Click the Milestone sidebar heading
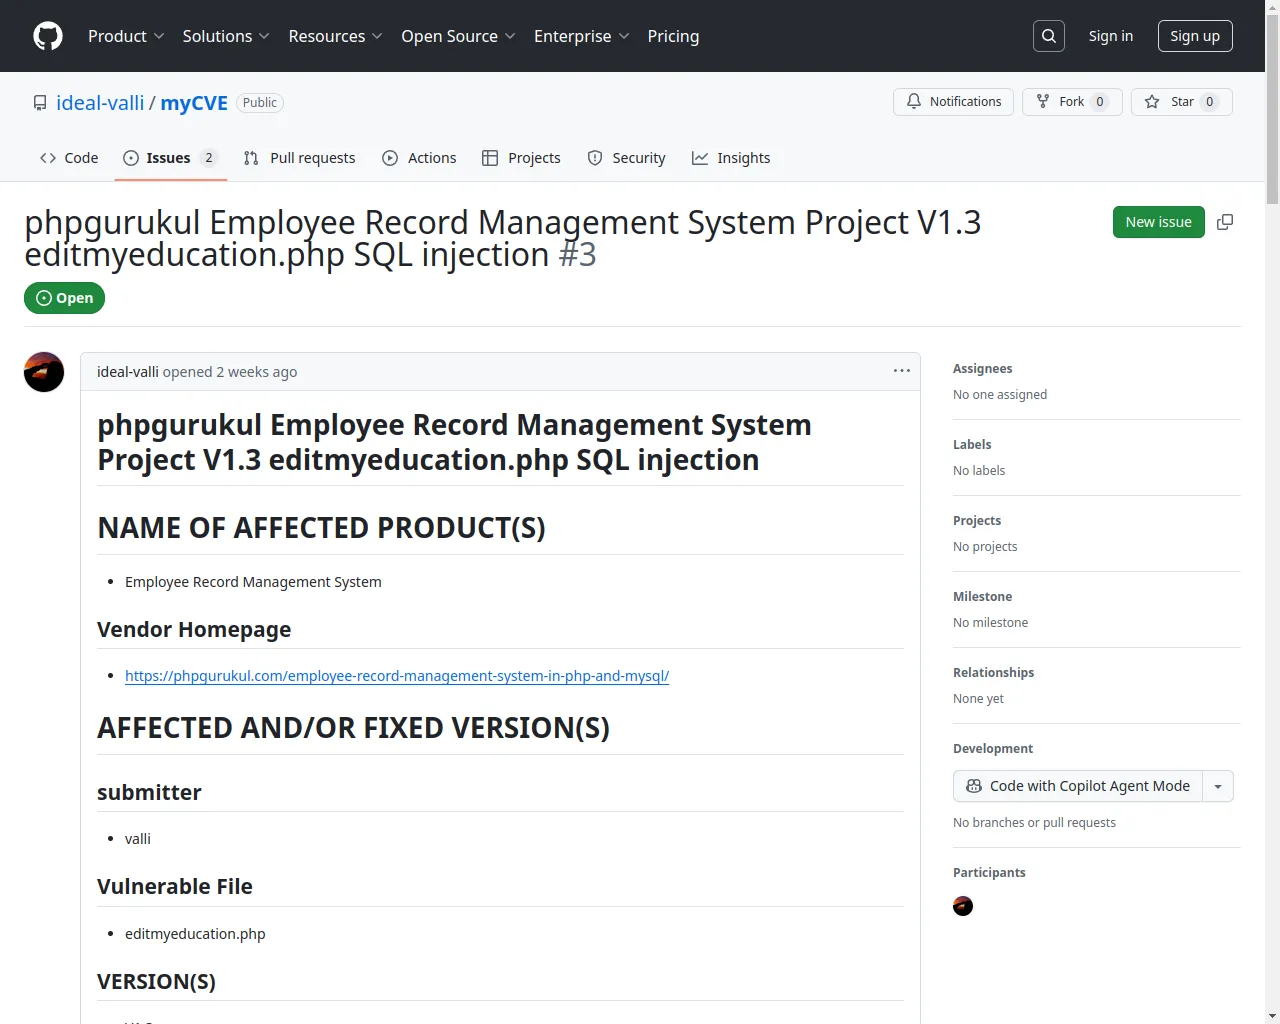This screenshot has width=1280, height=1024. pos(982,597)
